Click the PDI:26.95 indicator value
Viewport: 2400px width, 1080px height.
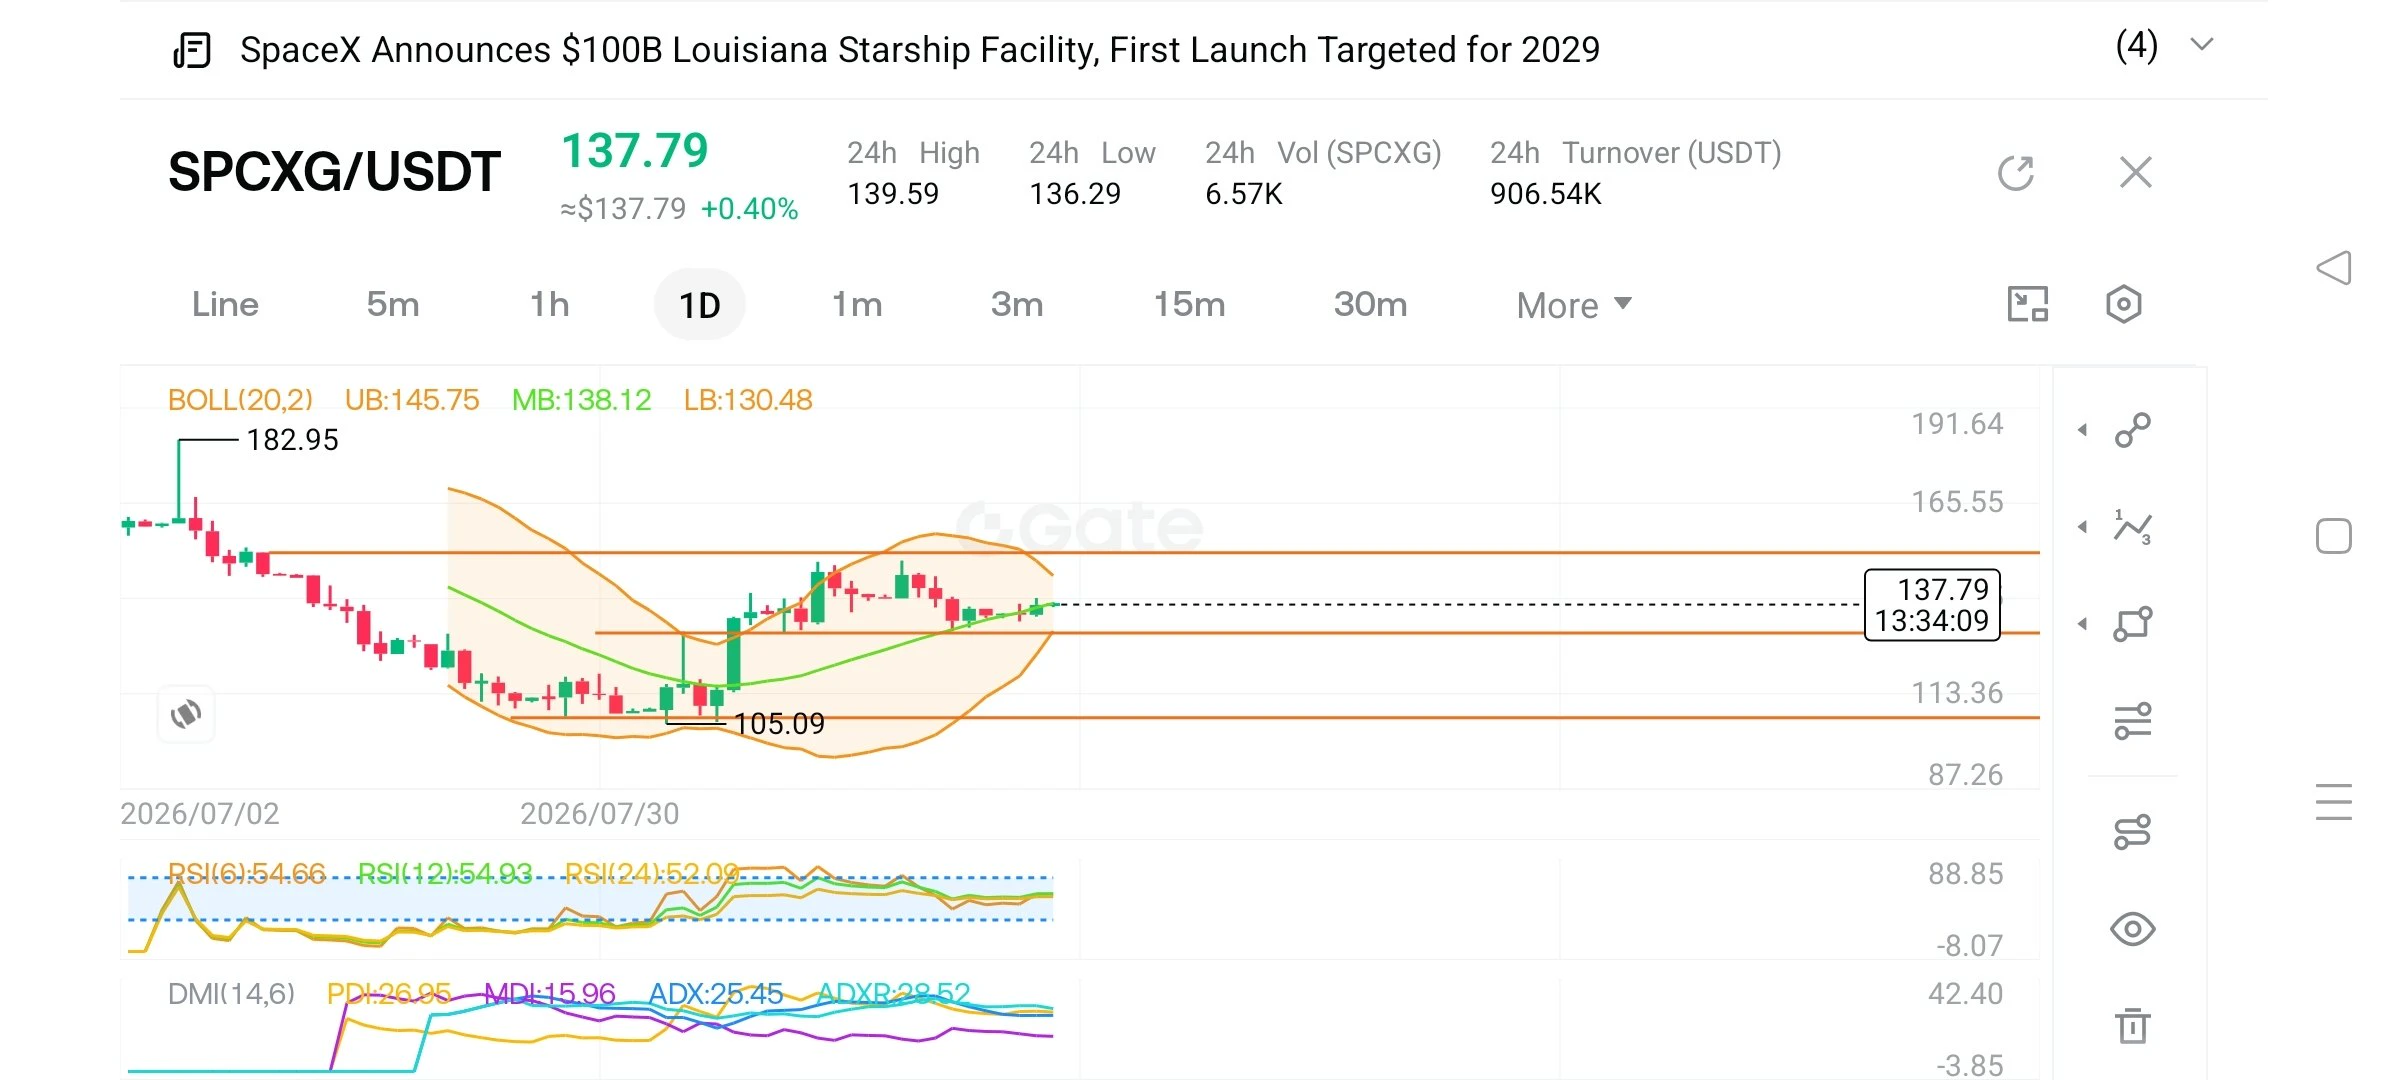389,994
